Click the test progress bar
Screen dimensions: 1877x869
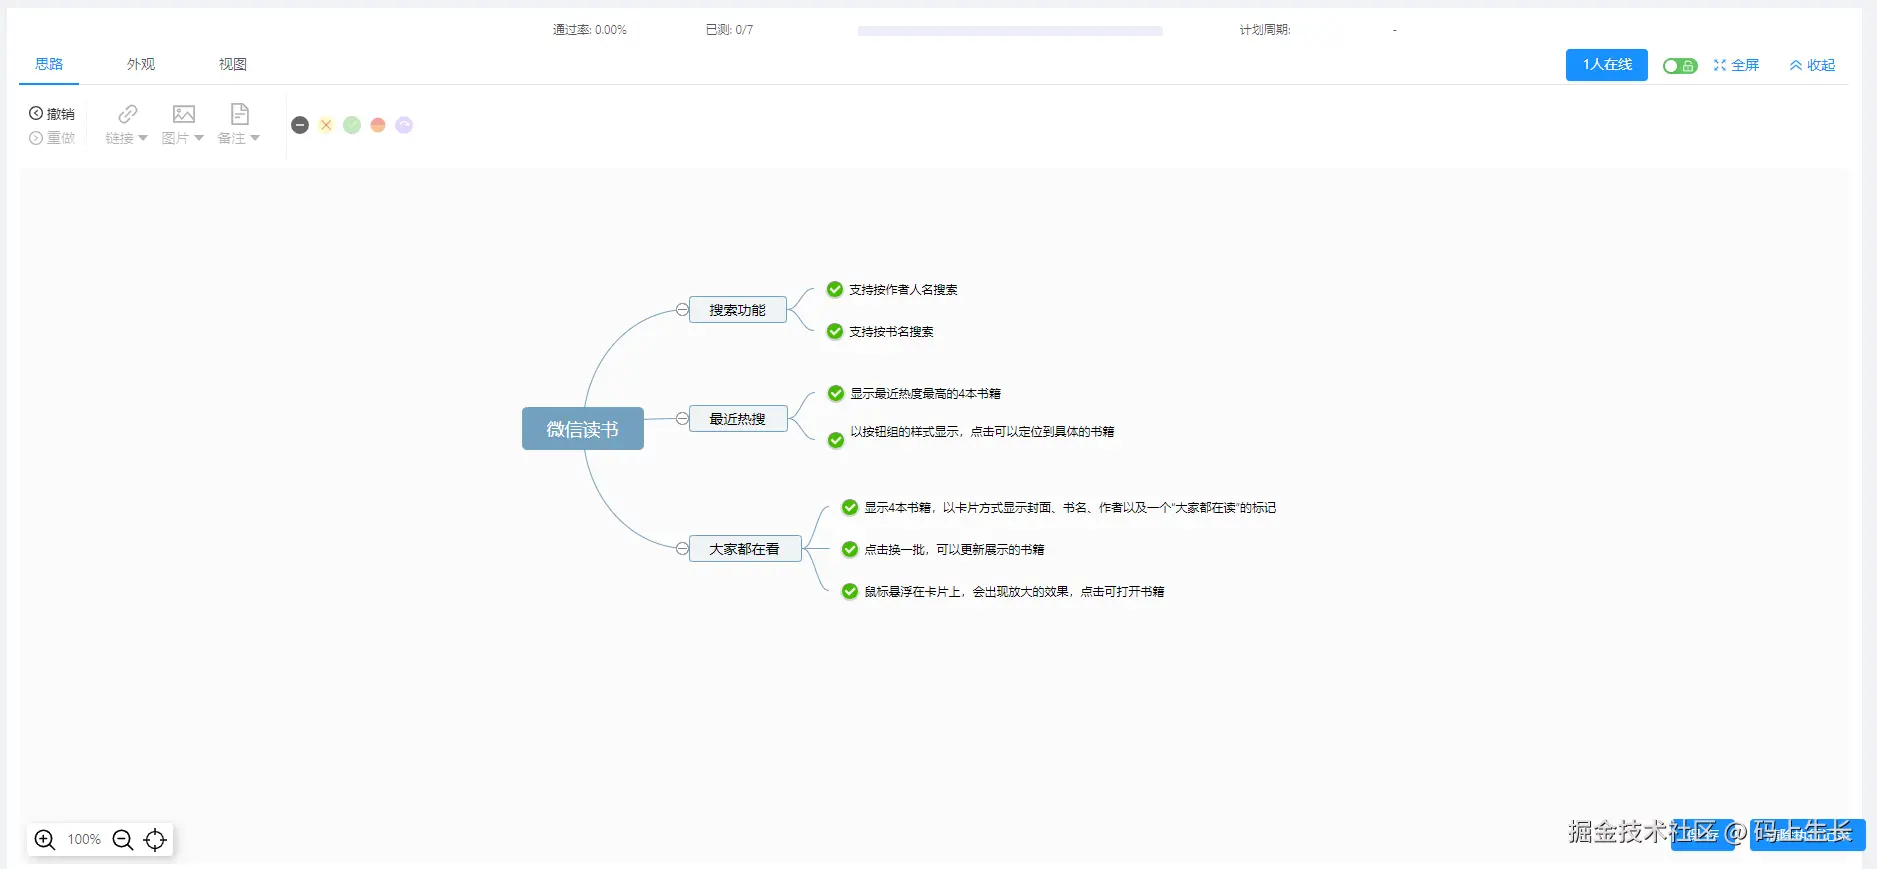click(x=1010, y=31)
